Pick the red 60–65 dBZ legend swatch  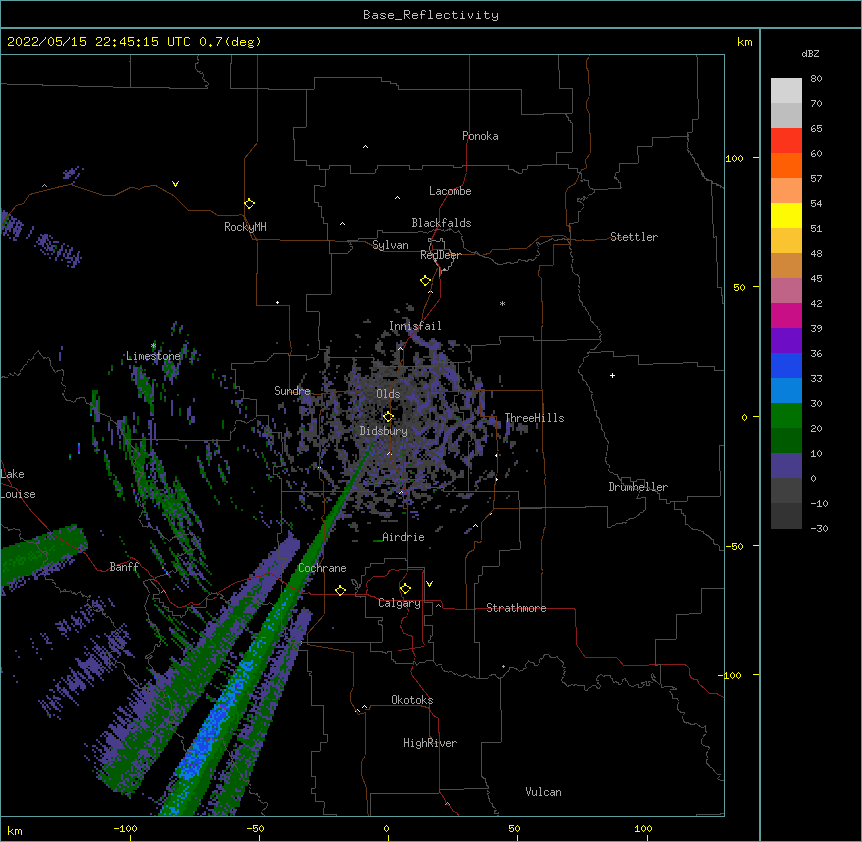click(x=786, y=141)
